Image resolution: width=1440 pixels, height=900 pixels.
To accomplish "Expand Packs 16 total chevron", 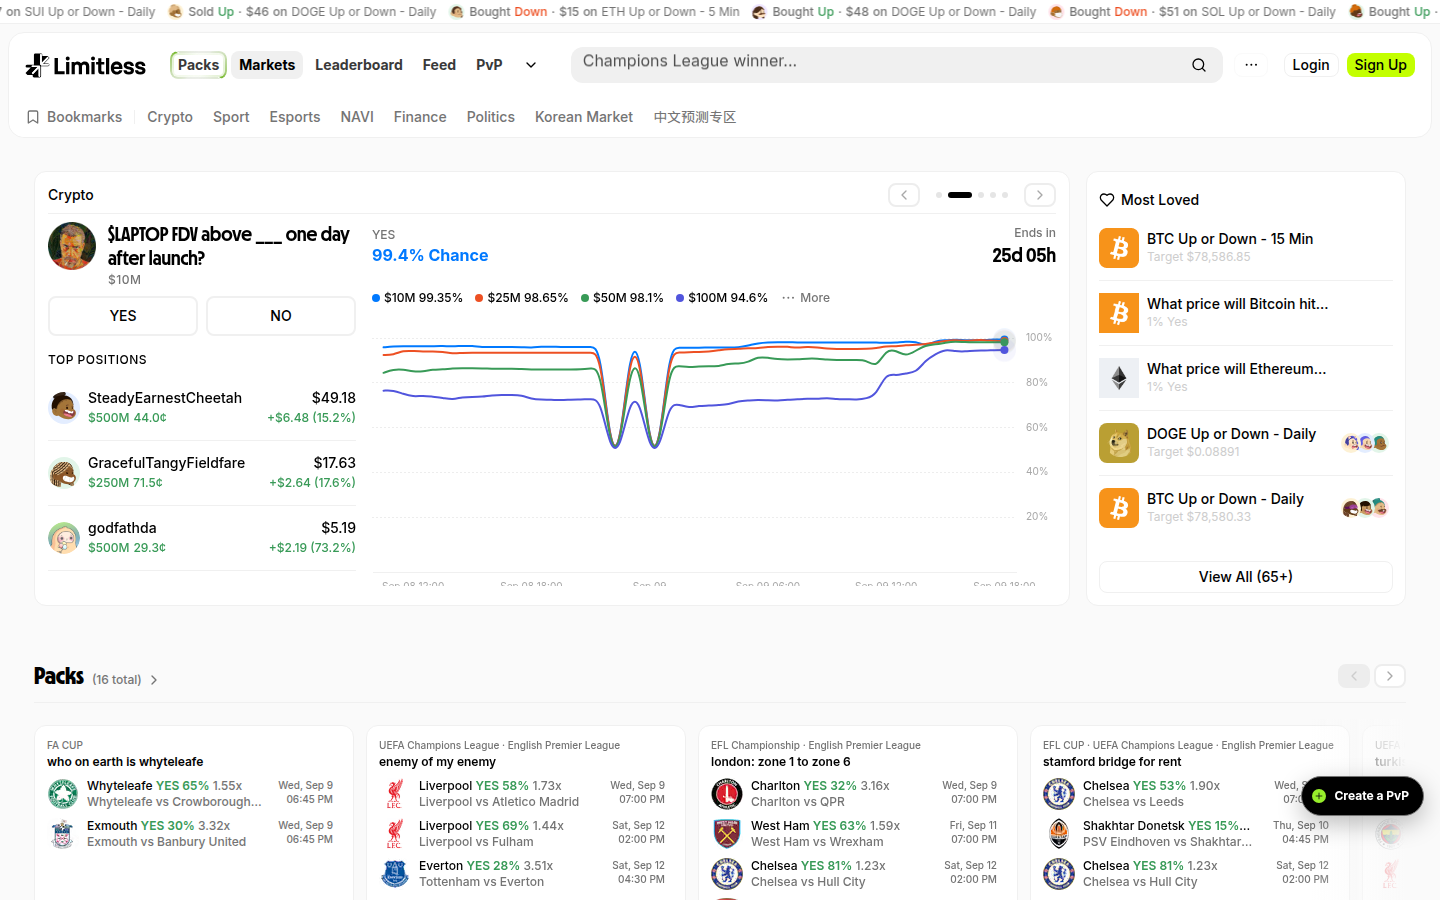I will pos(154,680).
